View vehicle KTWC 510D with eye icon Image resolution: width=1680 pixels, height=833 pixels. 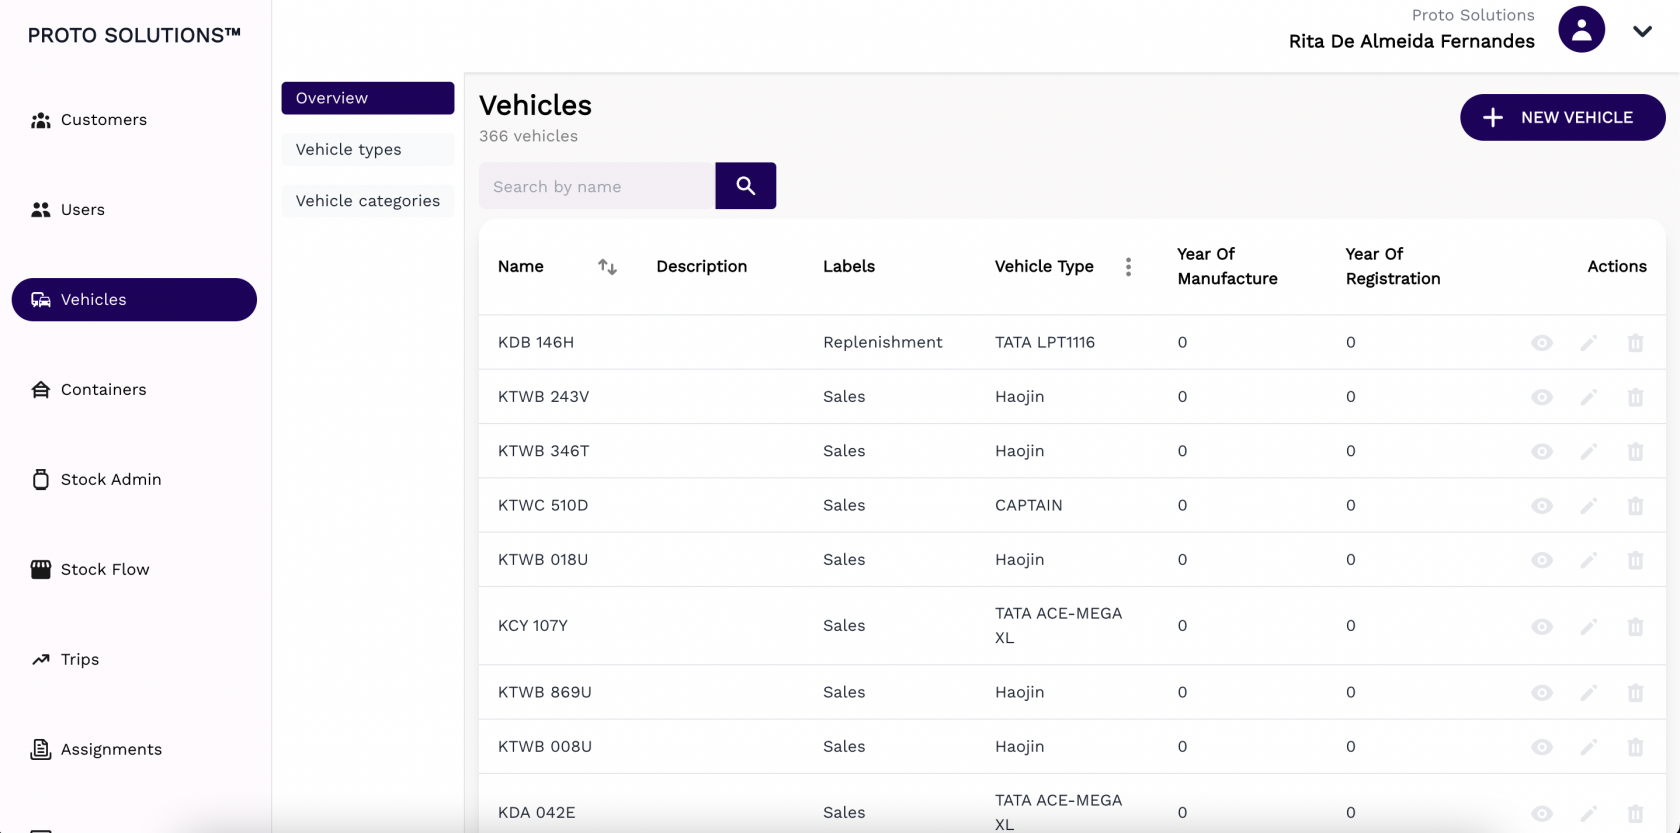click(x=1541, y=505)
